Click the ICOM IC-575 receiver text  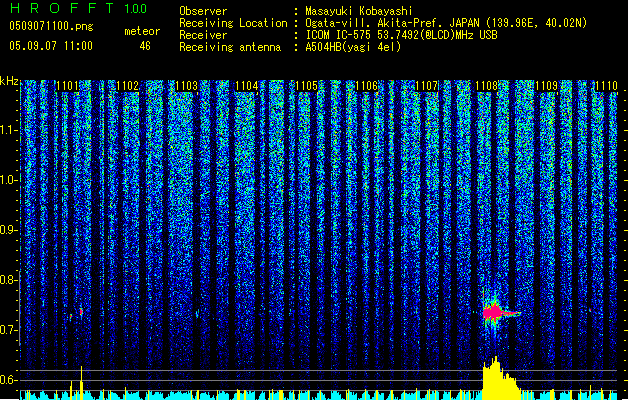pyautogui.click(x=402, y=35)
